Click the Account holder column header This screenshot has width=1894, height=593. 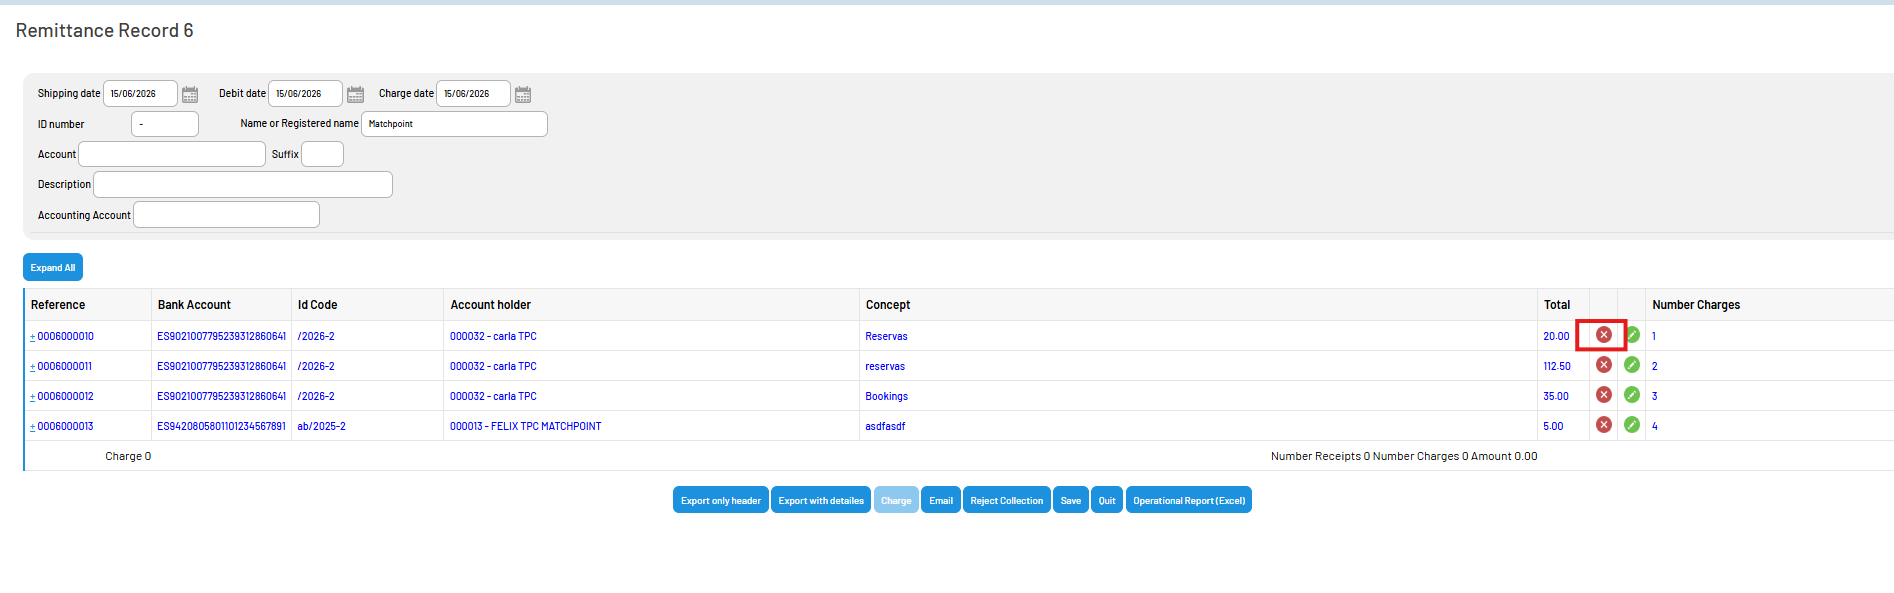[x=491, y=305]
